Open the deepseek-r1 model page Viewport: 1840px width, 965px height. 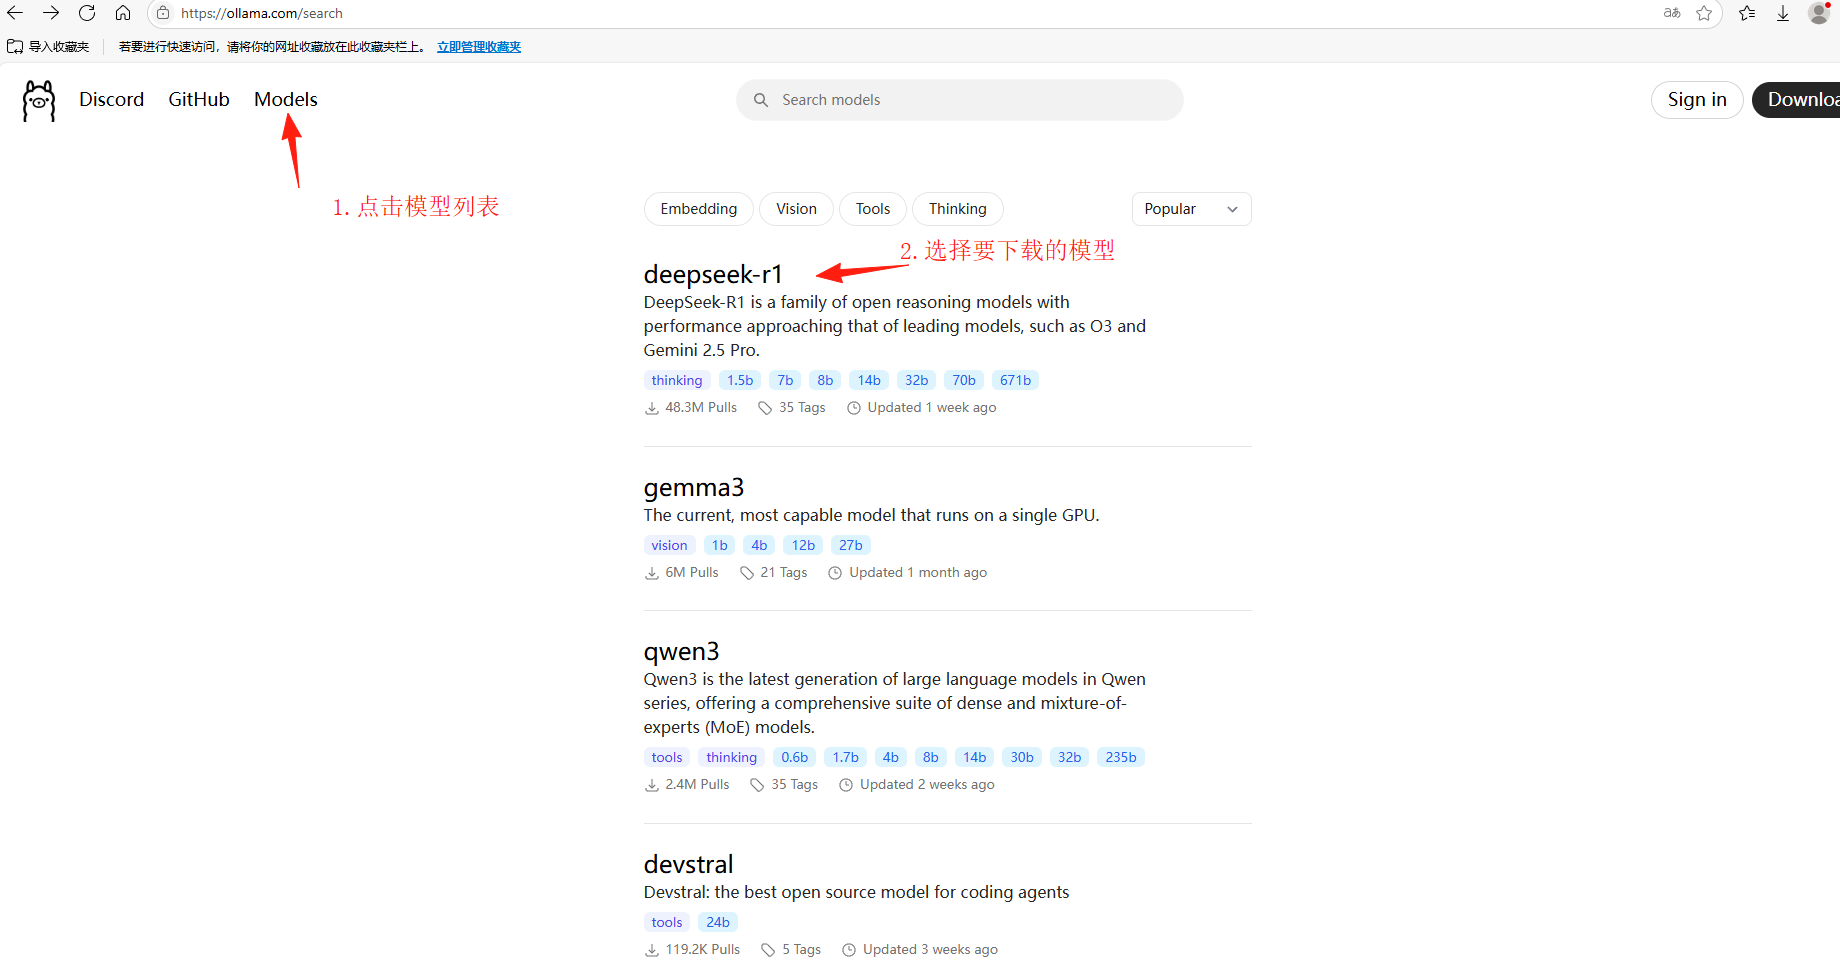(713, 274)
